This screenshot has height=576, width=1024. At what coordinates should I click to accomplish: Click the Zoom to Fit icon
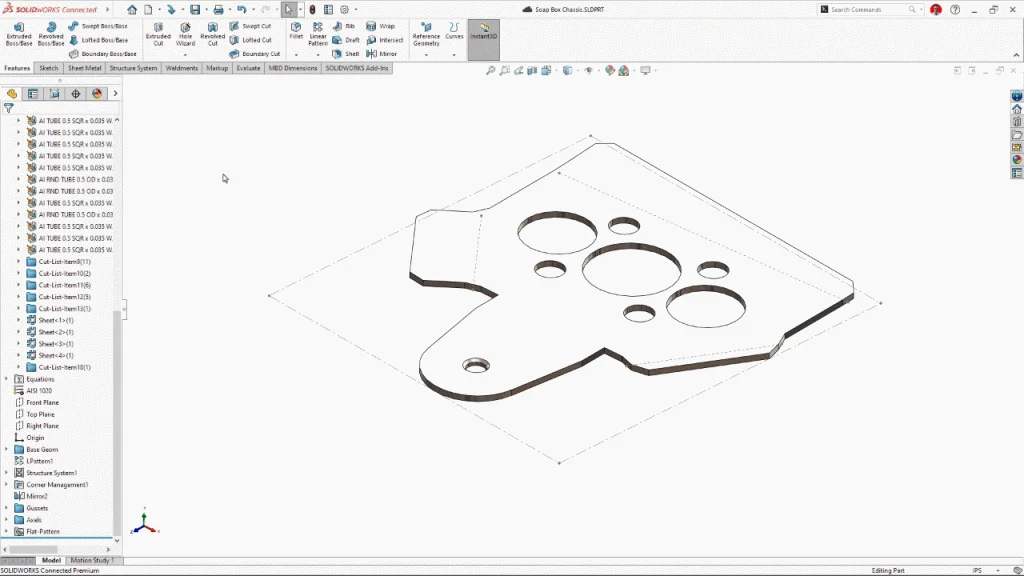[490, 70]
